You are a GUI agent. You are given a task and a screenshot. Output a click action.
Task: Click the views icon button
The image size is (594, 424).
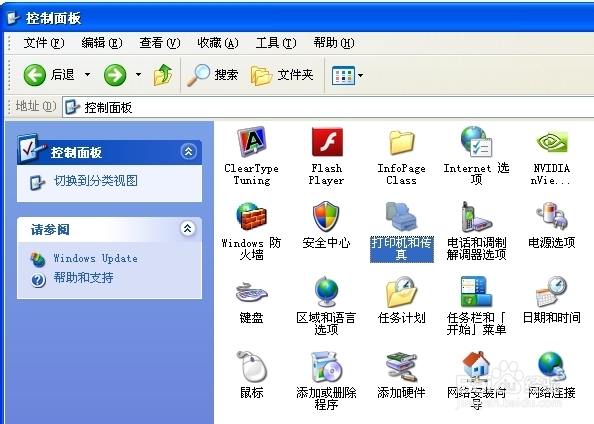click(343, 75)
